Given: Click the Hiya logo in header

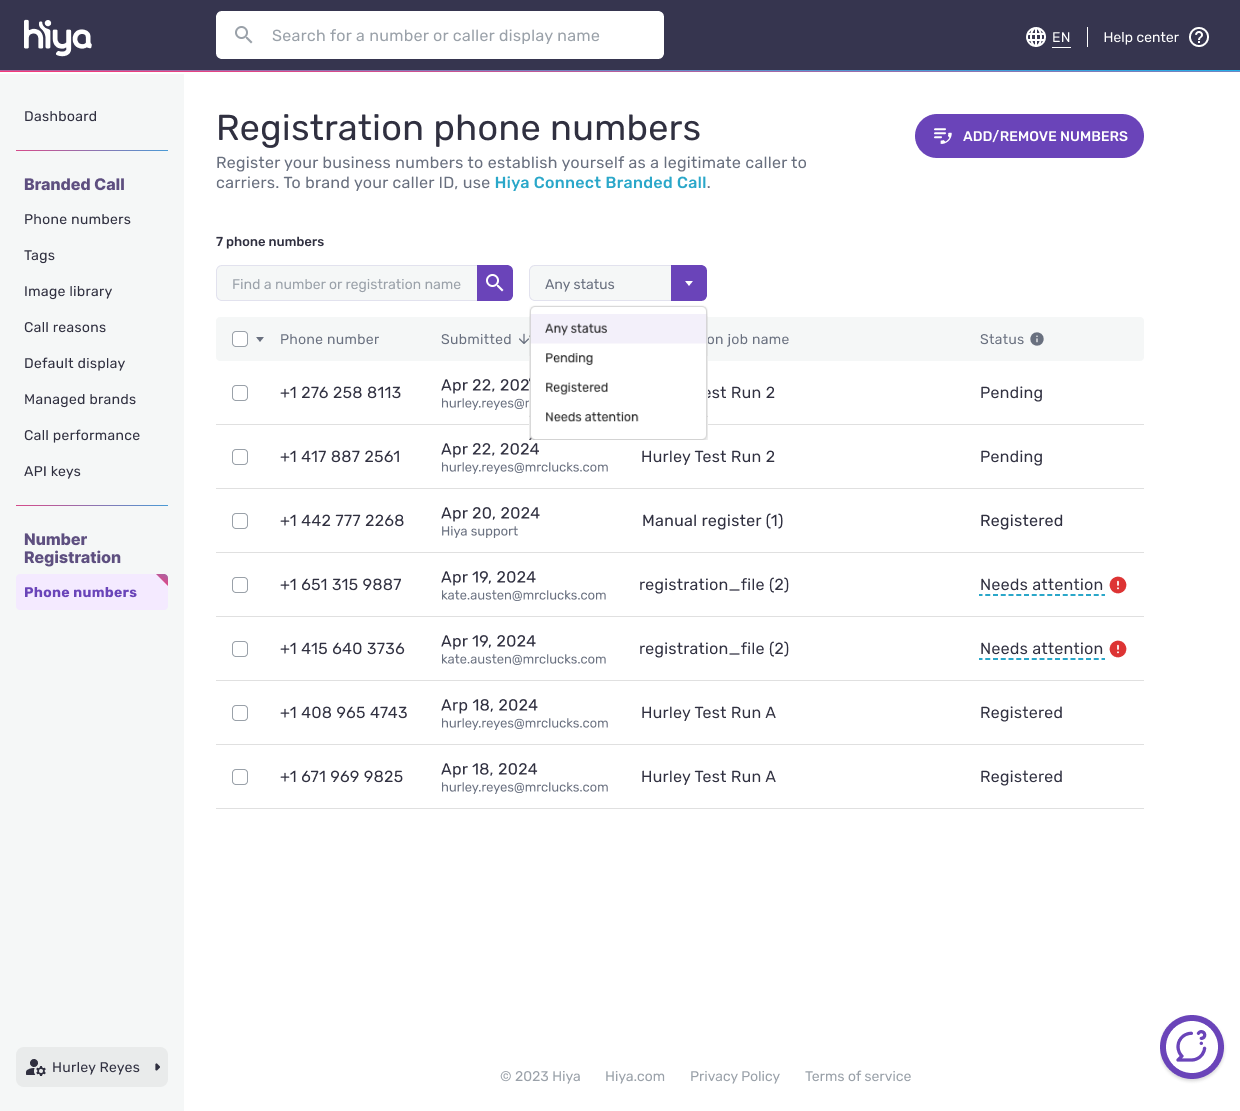Looking at the screenshot, I should [58, 37].
